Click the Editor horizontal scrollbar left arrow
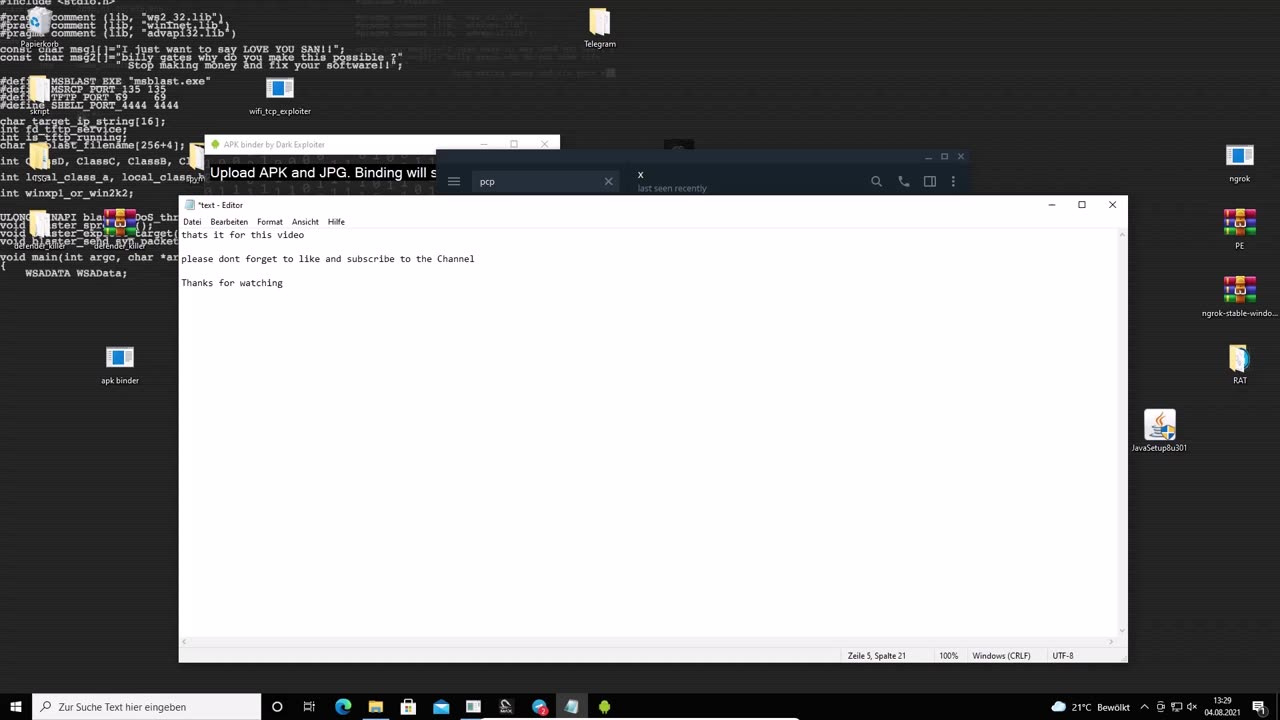1280x720 pixels. (185, 641)
